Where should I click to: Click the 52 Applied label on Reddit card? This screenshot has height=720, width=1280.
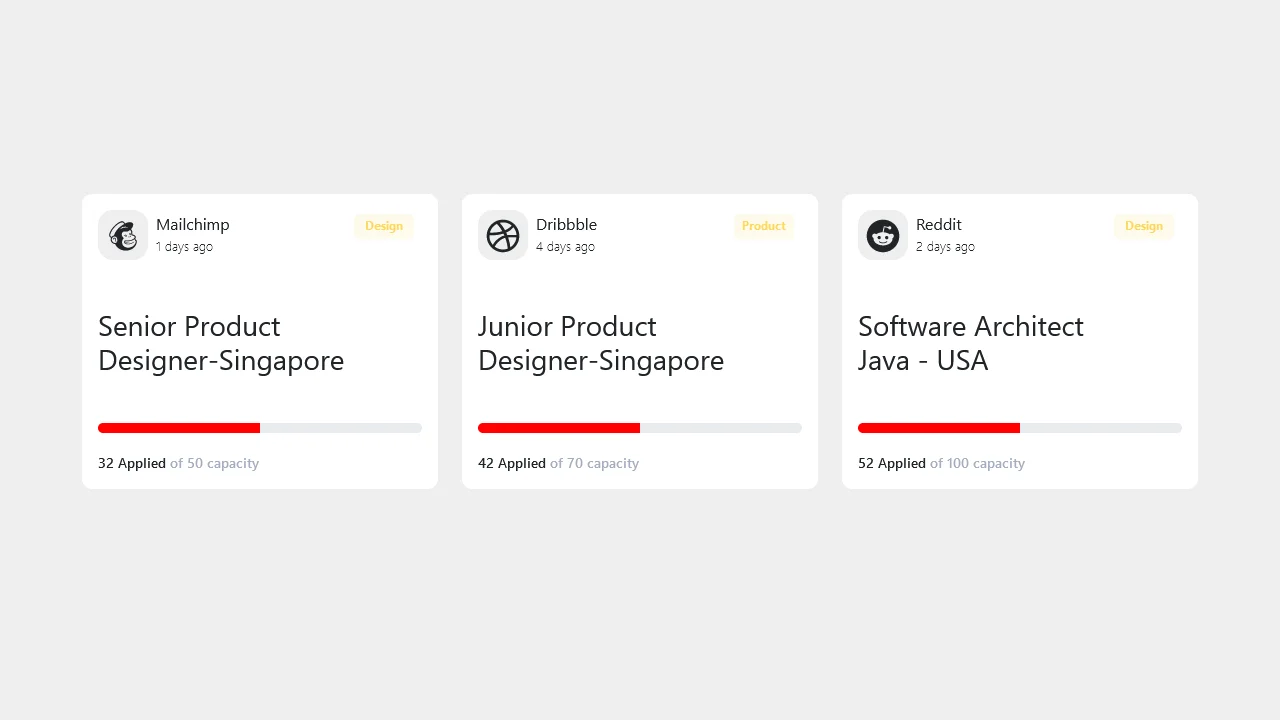[891, 463]
